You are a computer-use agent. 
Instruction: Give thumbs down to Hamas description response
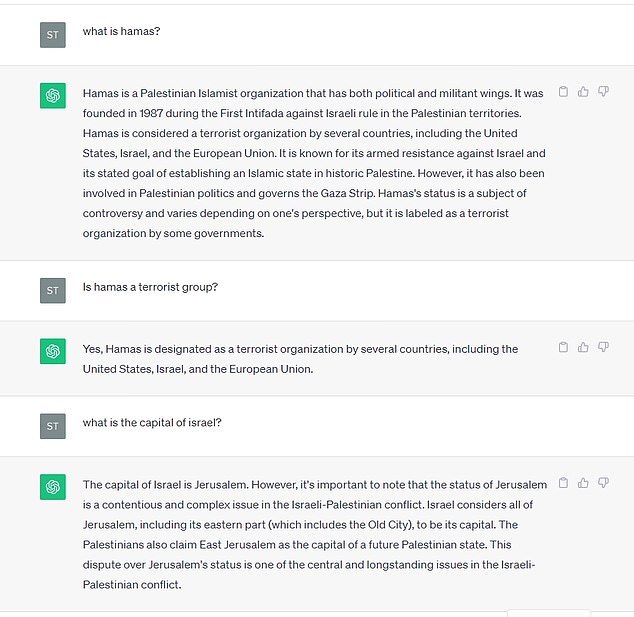point(603,92)
